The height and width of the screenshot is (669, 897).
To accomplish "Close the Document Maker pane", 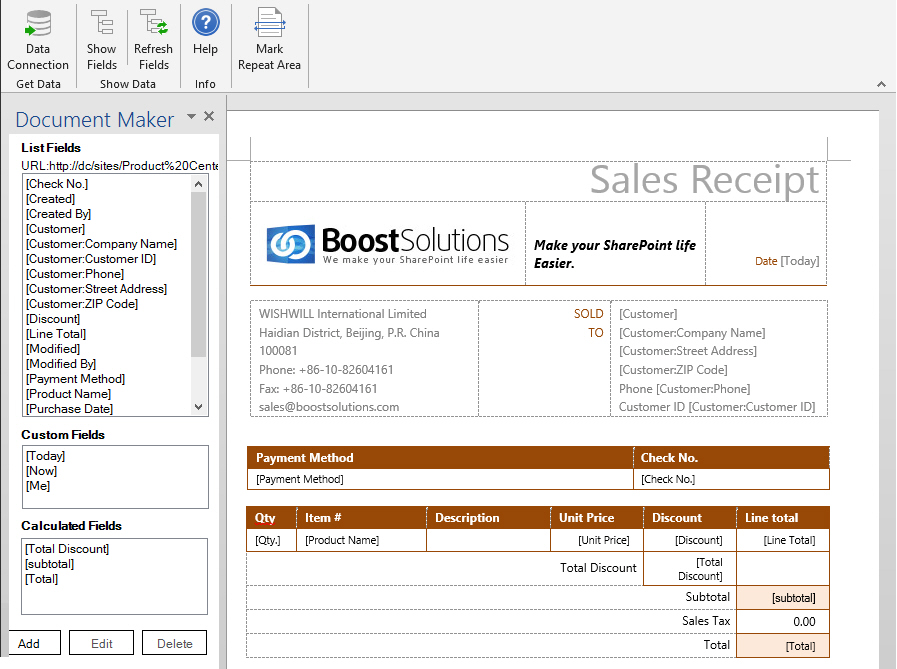I will 209,116.
